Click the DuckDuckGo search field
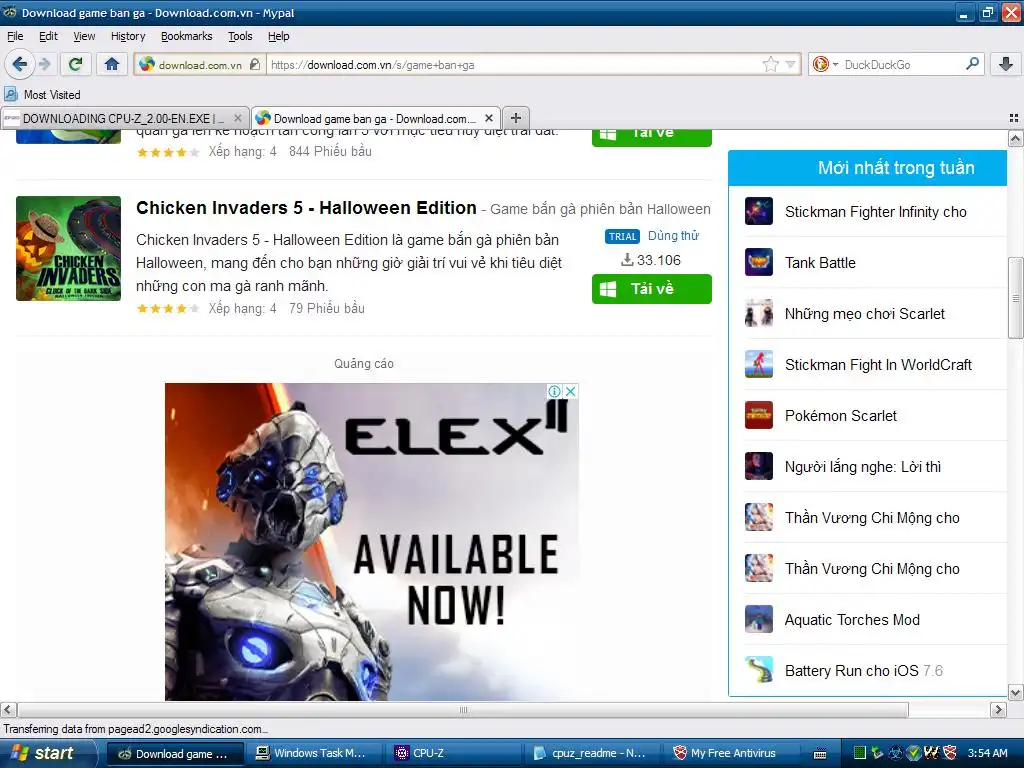The image size is (1024, 768). [903, 65]
